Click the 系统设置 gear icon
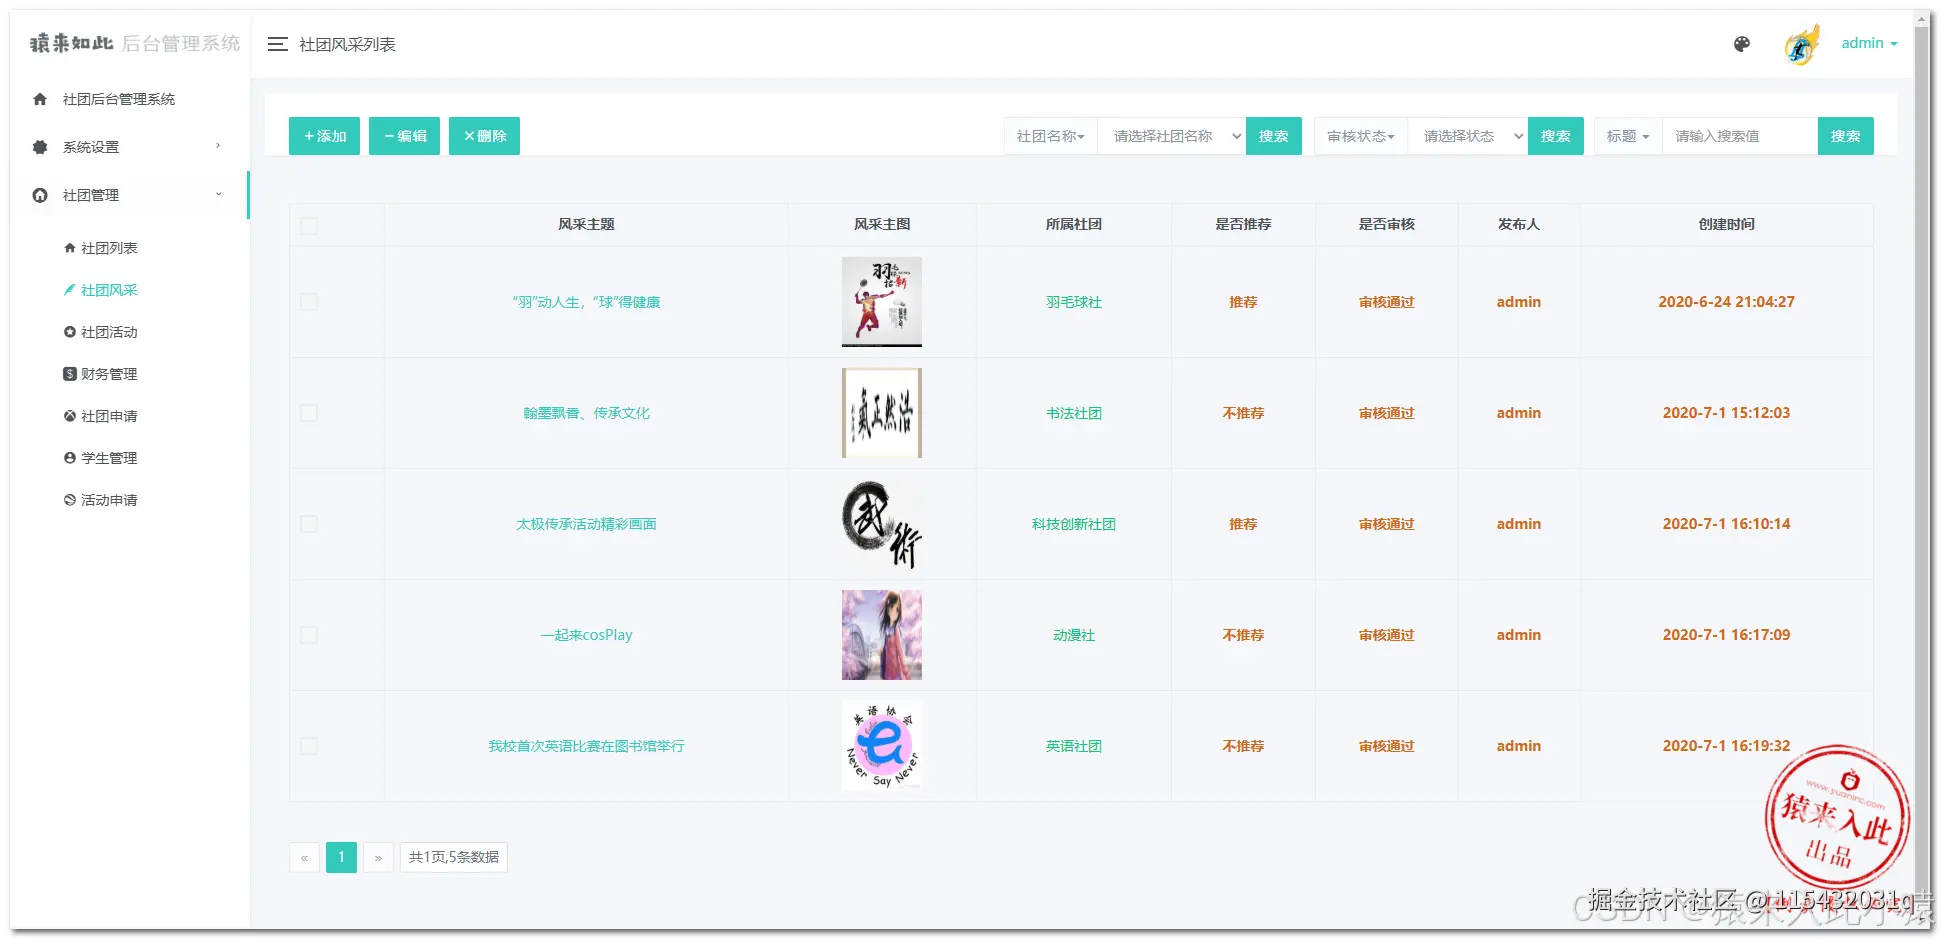Screen dimensions: 1941x940 [x=40, y=146]
